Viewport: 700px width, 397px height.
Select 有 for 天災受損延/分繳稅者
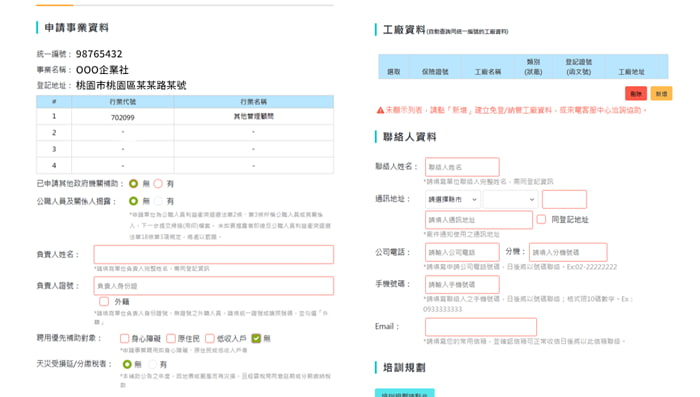pos(153,364)
